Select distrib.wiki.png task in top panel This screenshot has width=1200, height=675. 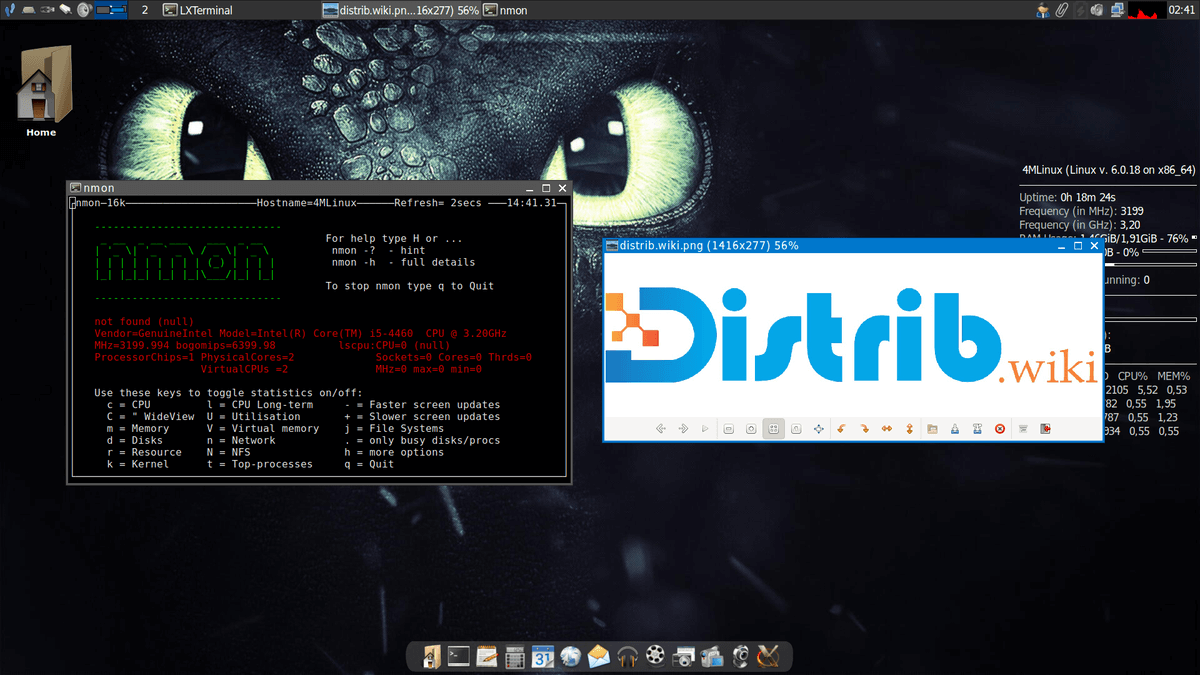(x=399, y=10)
